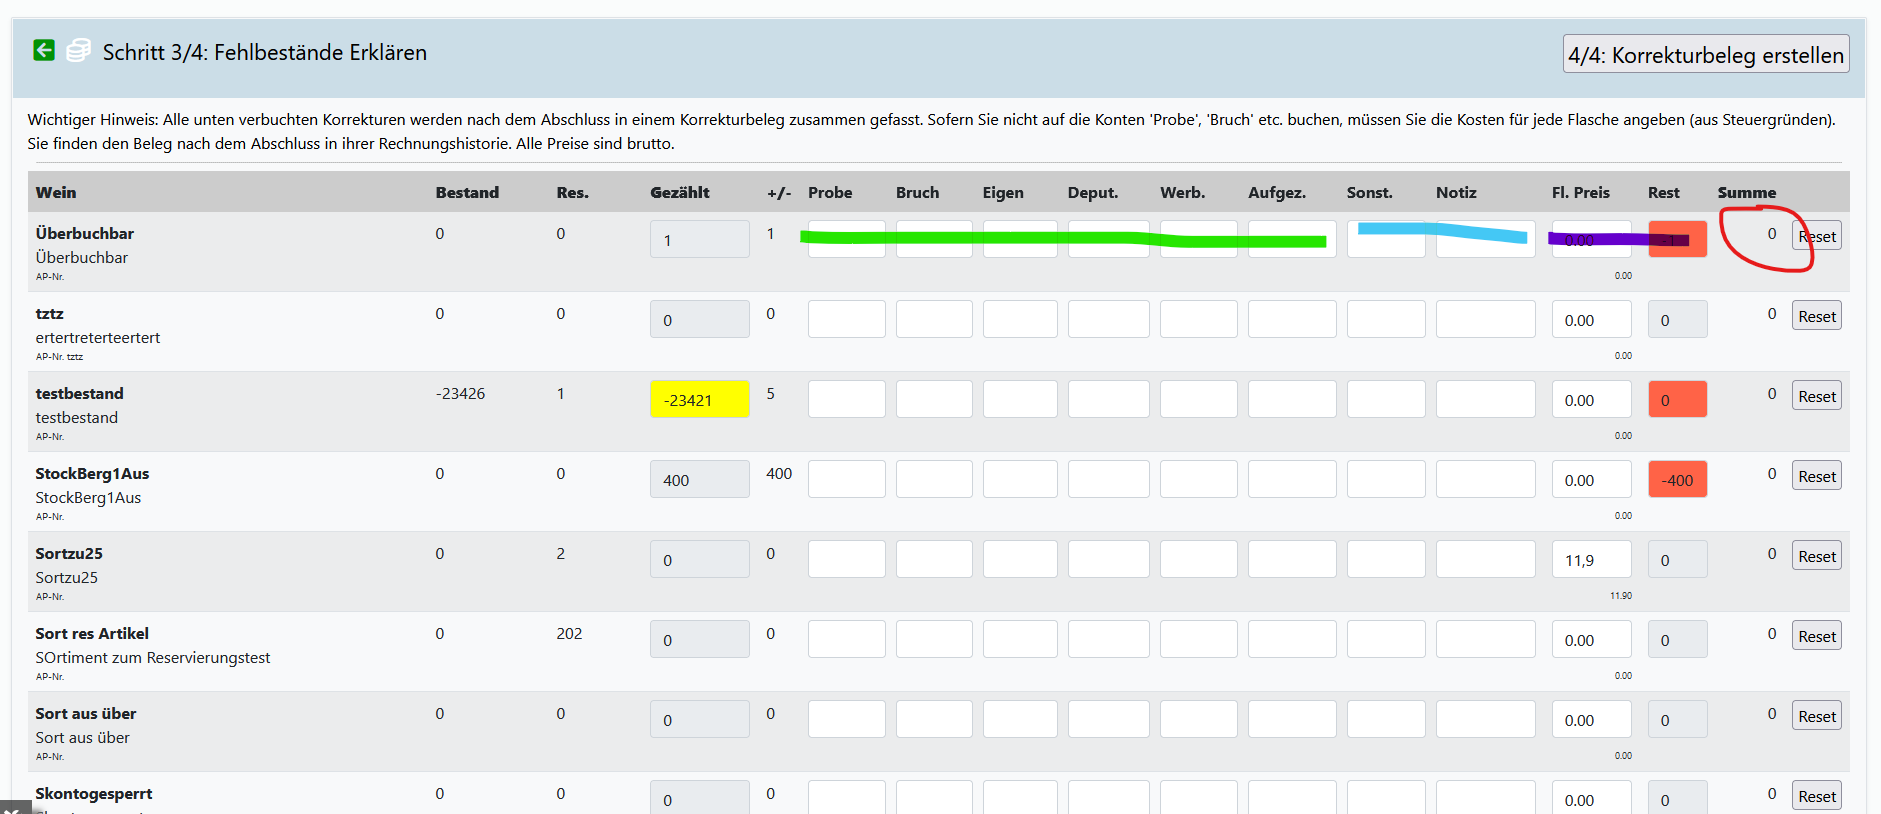The width and height of the screenshot is (1881, 814).
Task: Reset the Sort res Artikel row
Action: [x=1816, y=637]
